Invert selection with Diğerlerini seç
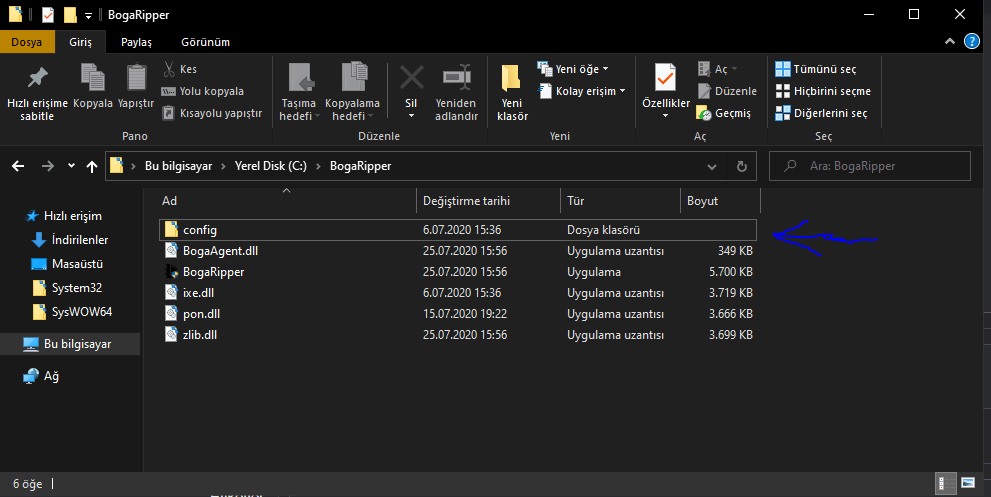 821,113
